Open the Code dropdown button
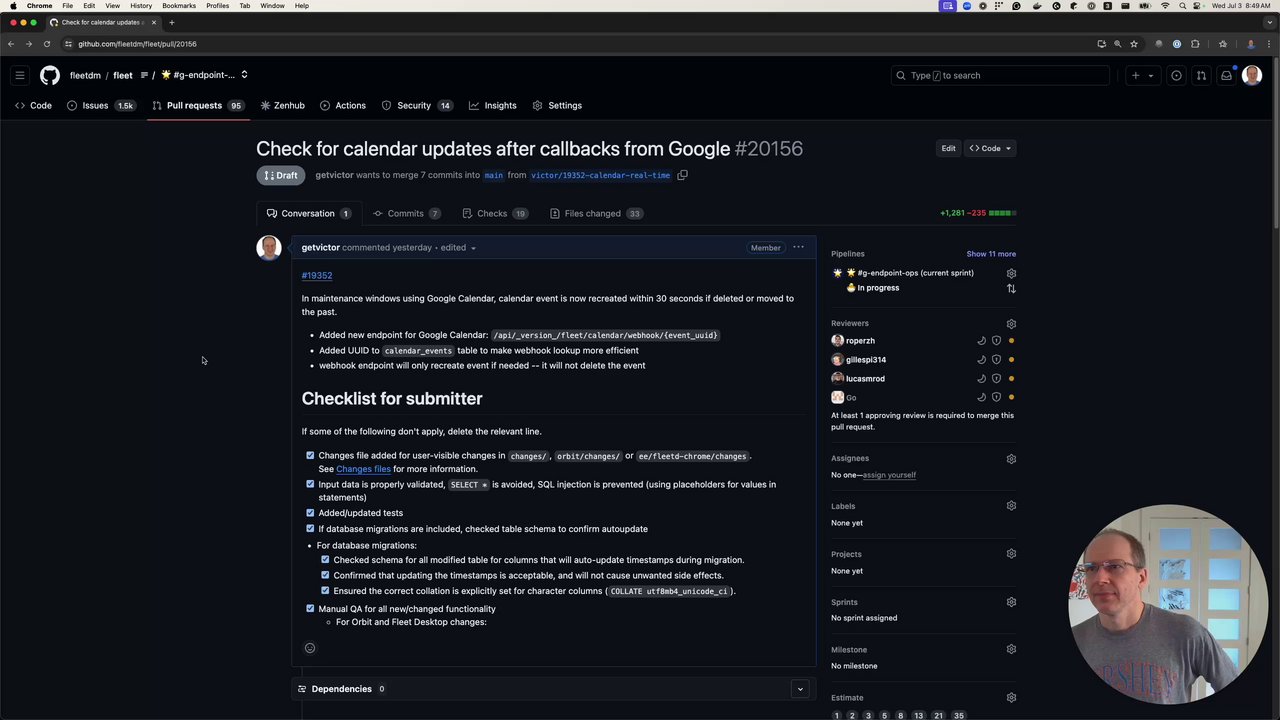Viewport: 1280px width, 720px height. tap(990, 148)
